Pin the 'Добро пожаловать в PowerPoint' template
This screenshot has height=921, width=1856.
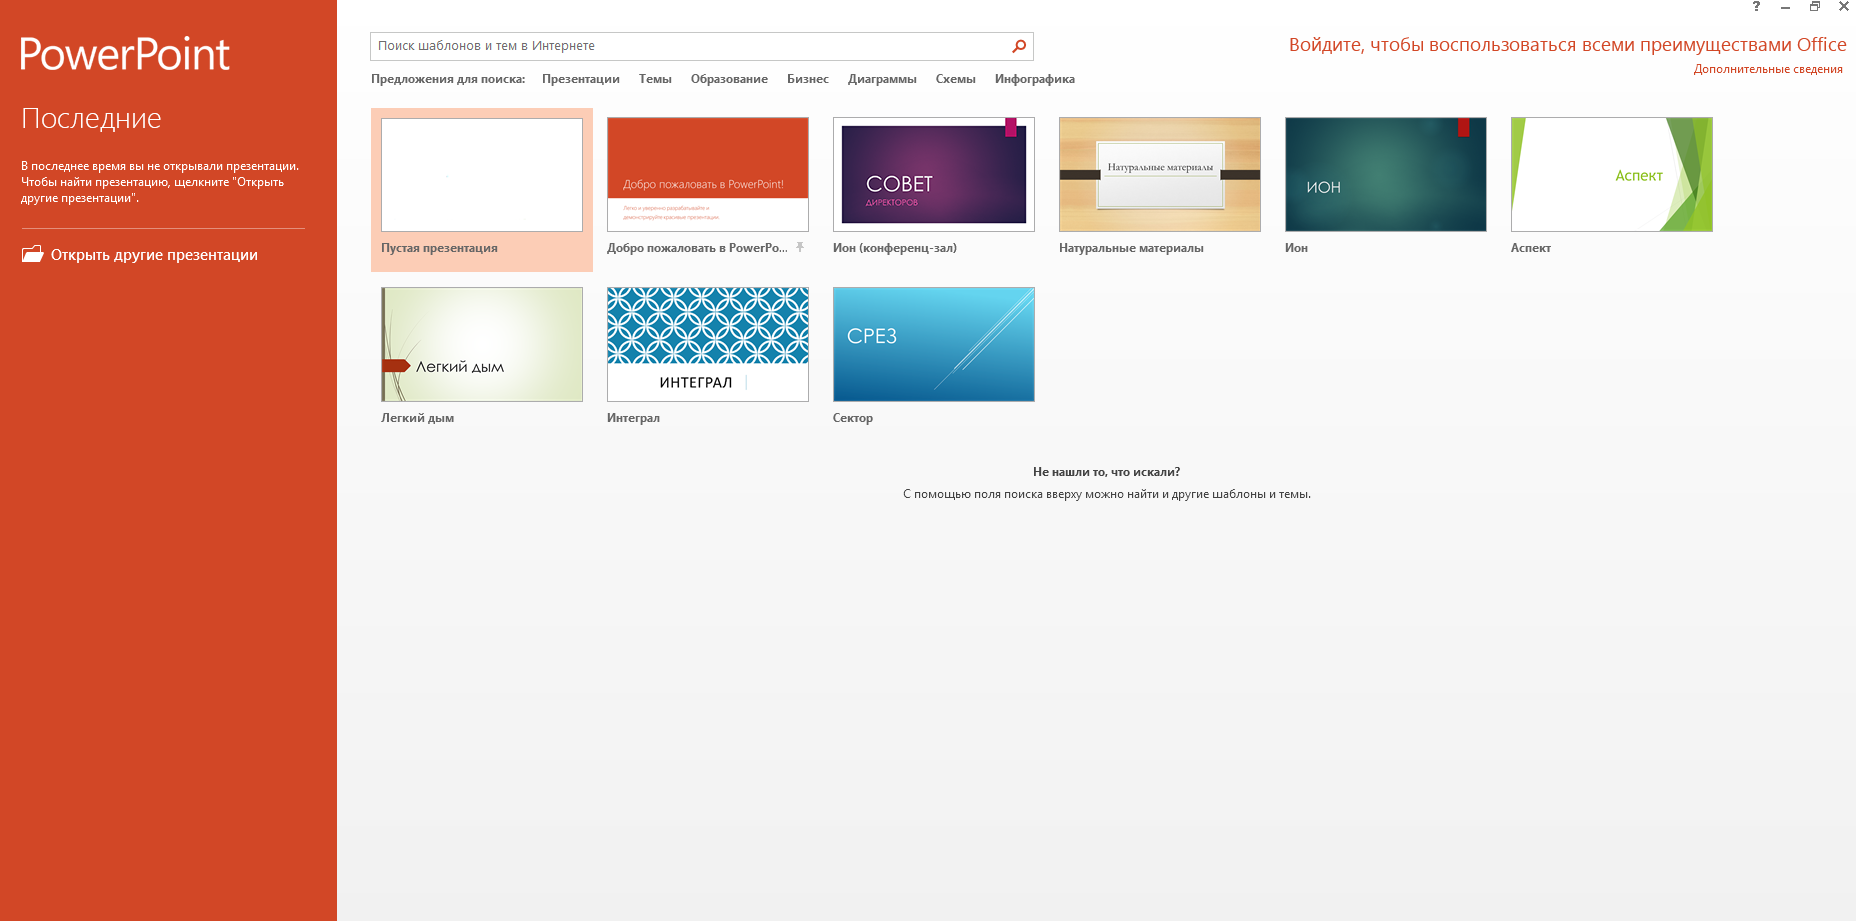click(x=800, y=247)
